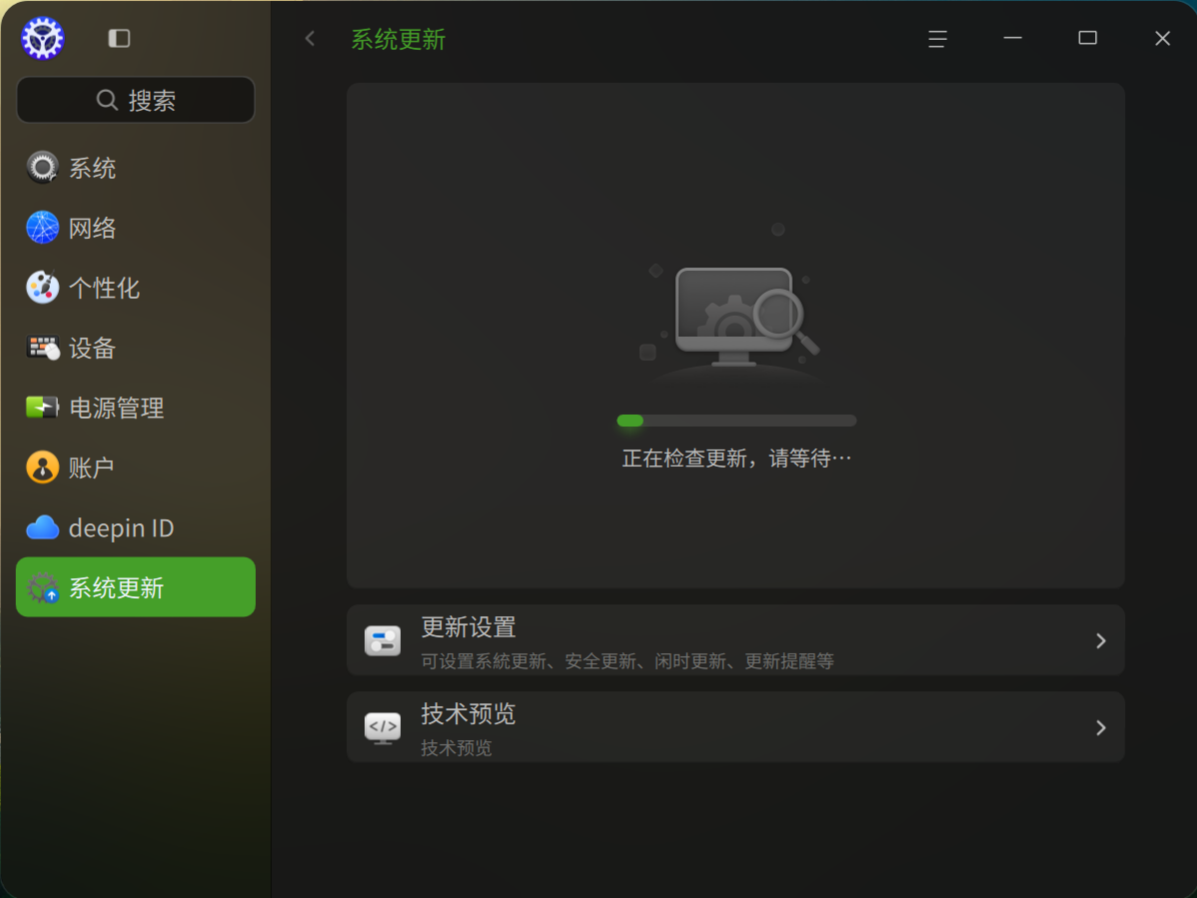The width and height of the screenshot is (1197, 898).
Task: Click the 设备 keyboard-and-mouse icon
Action: click(x=43, y=347)
